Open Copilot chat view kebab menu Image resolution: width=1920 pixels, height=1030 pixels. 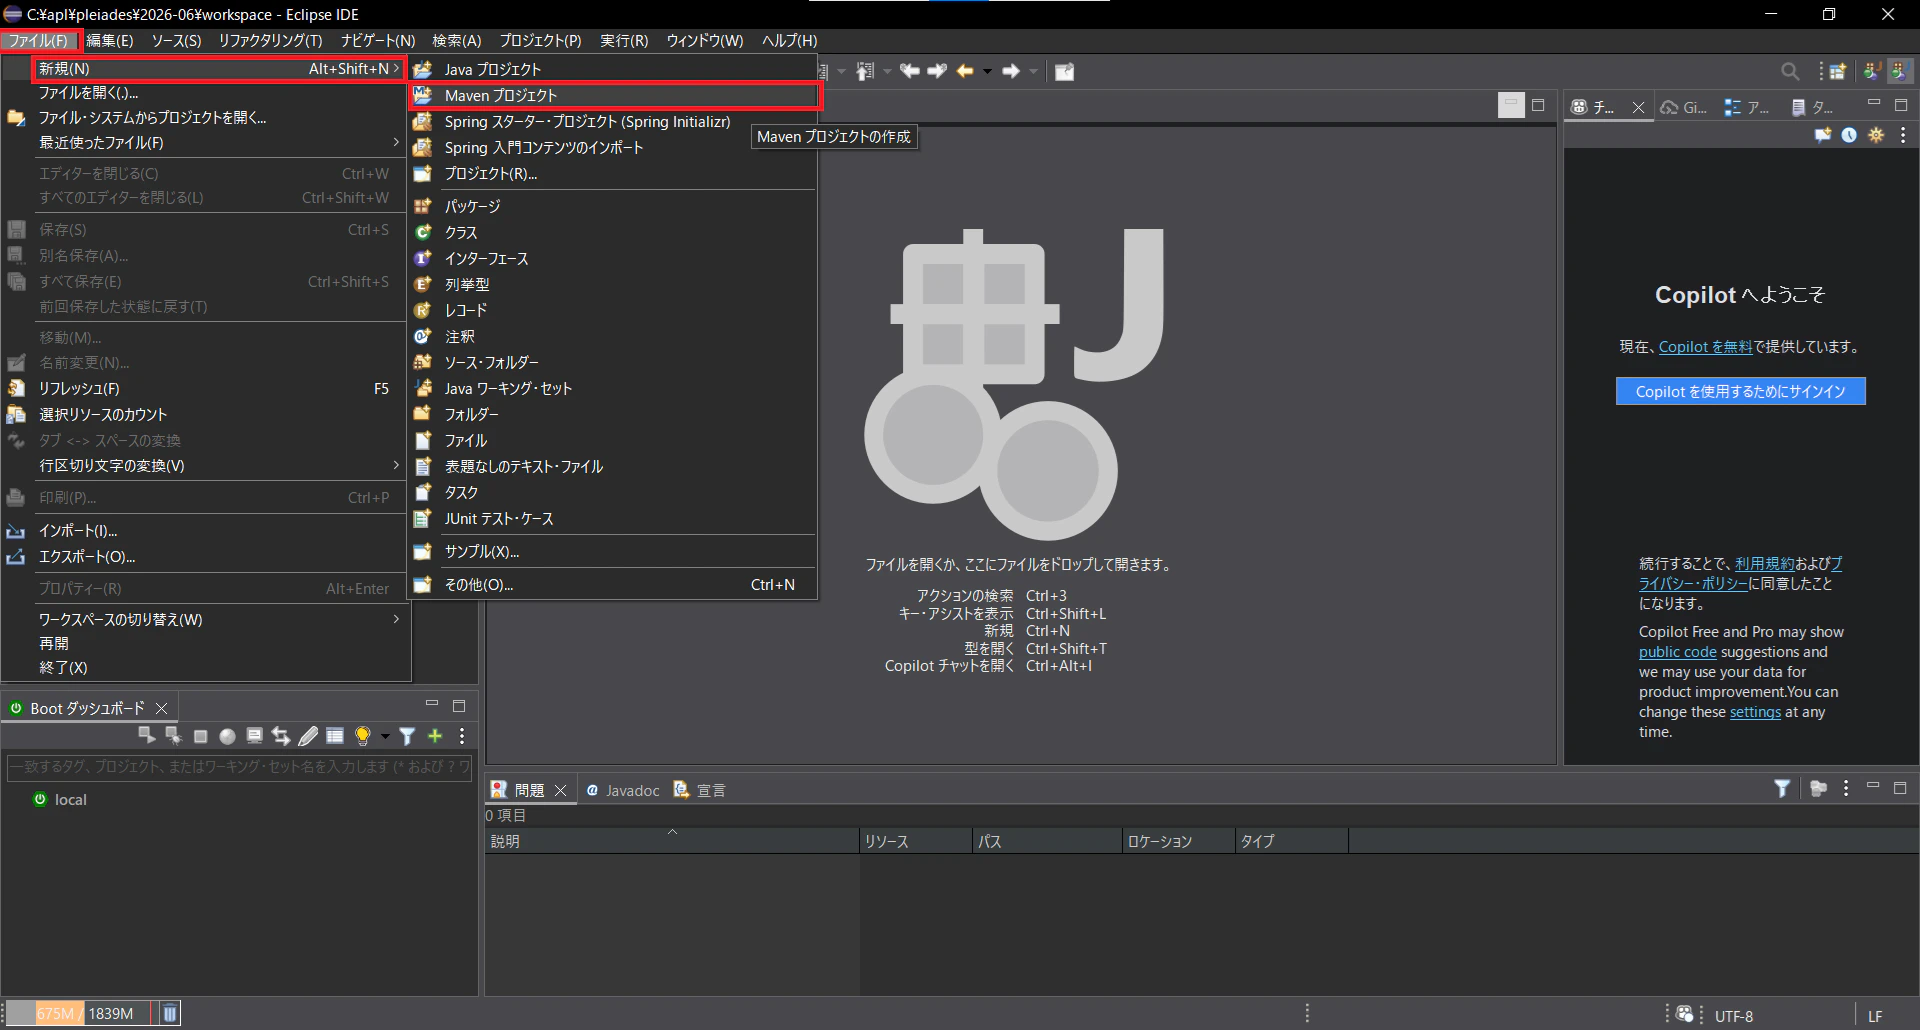coord(1903,135)
